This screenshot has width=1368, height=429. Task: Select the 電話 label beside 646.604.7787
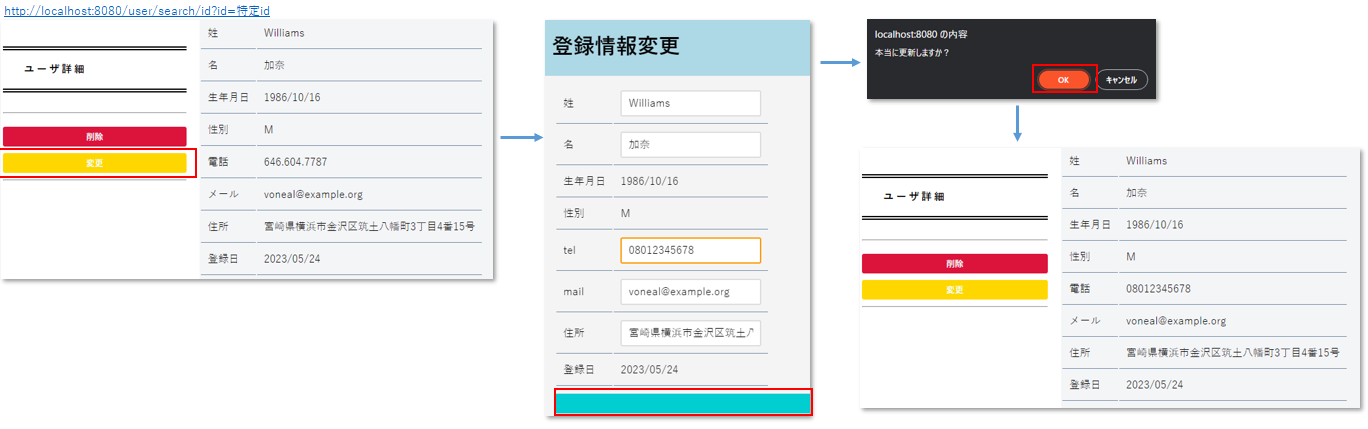tap(217, 162)
